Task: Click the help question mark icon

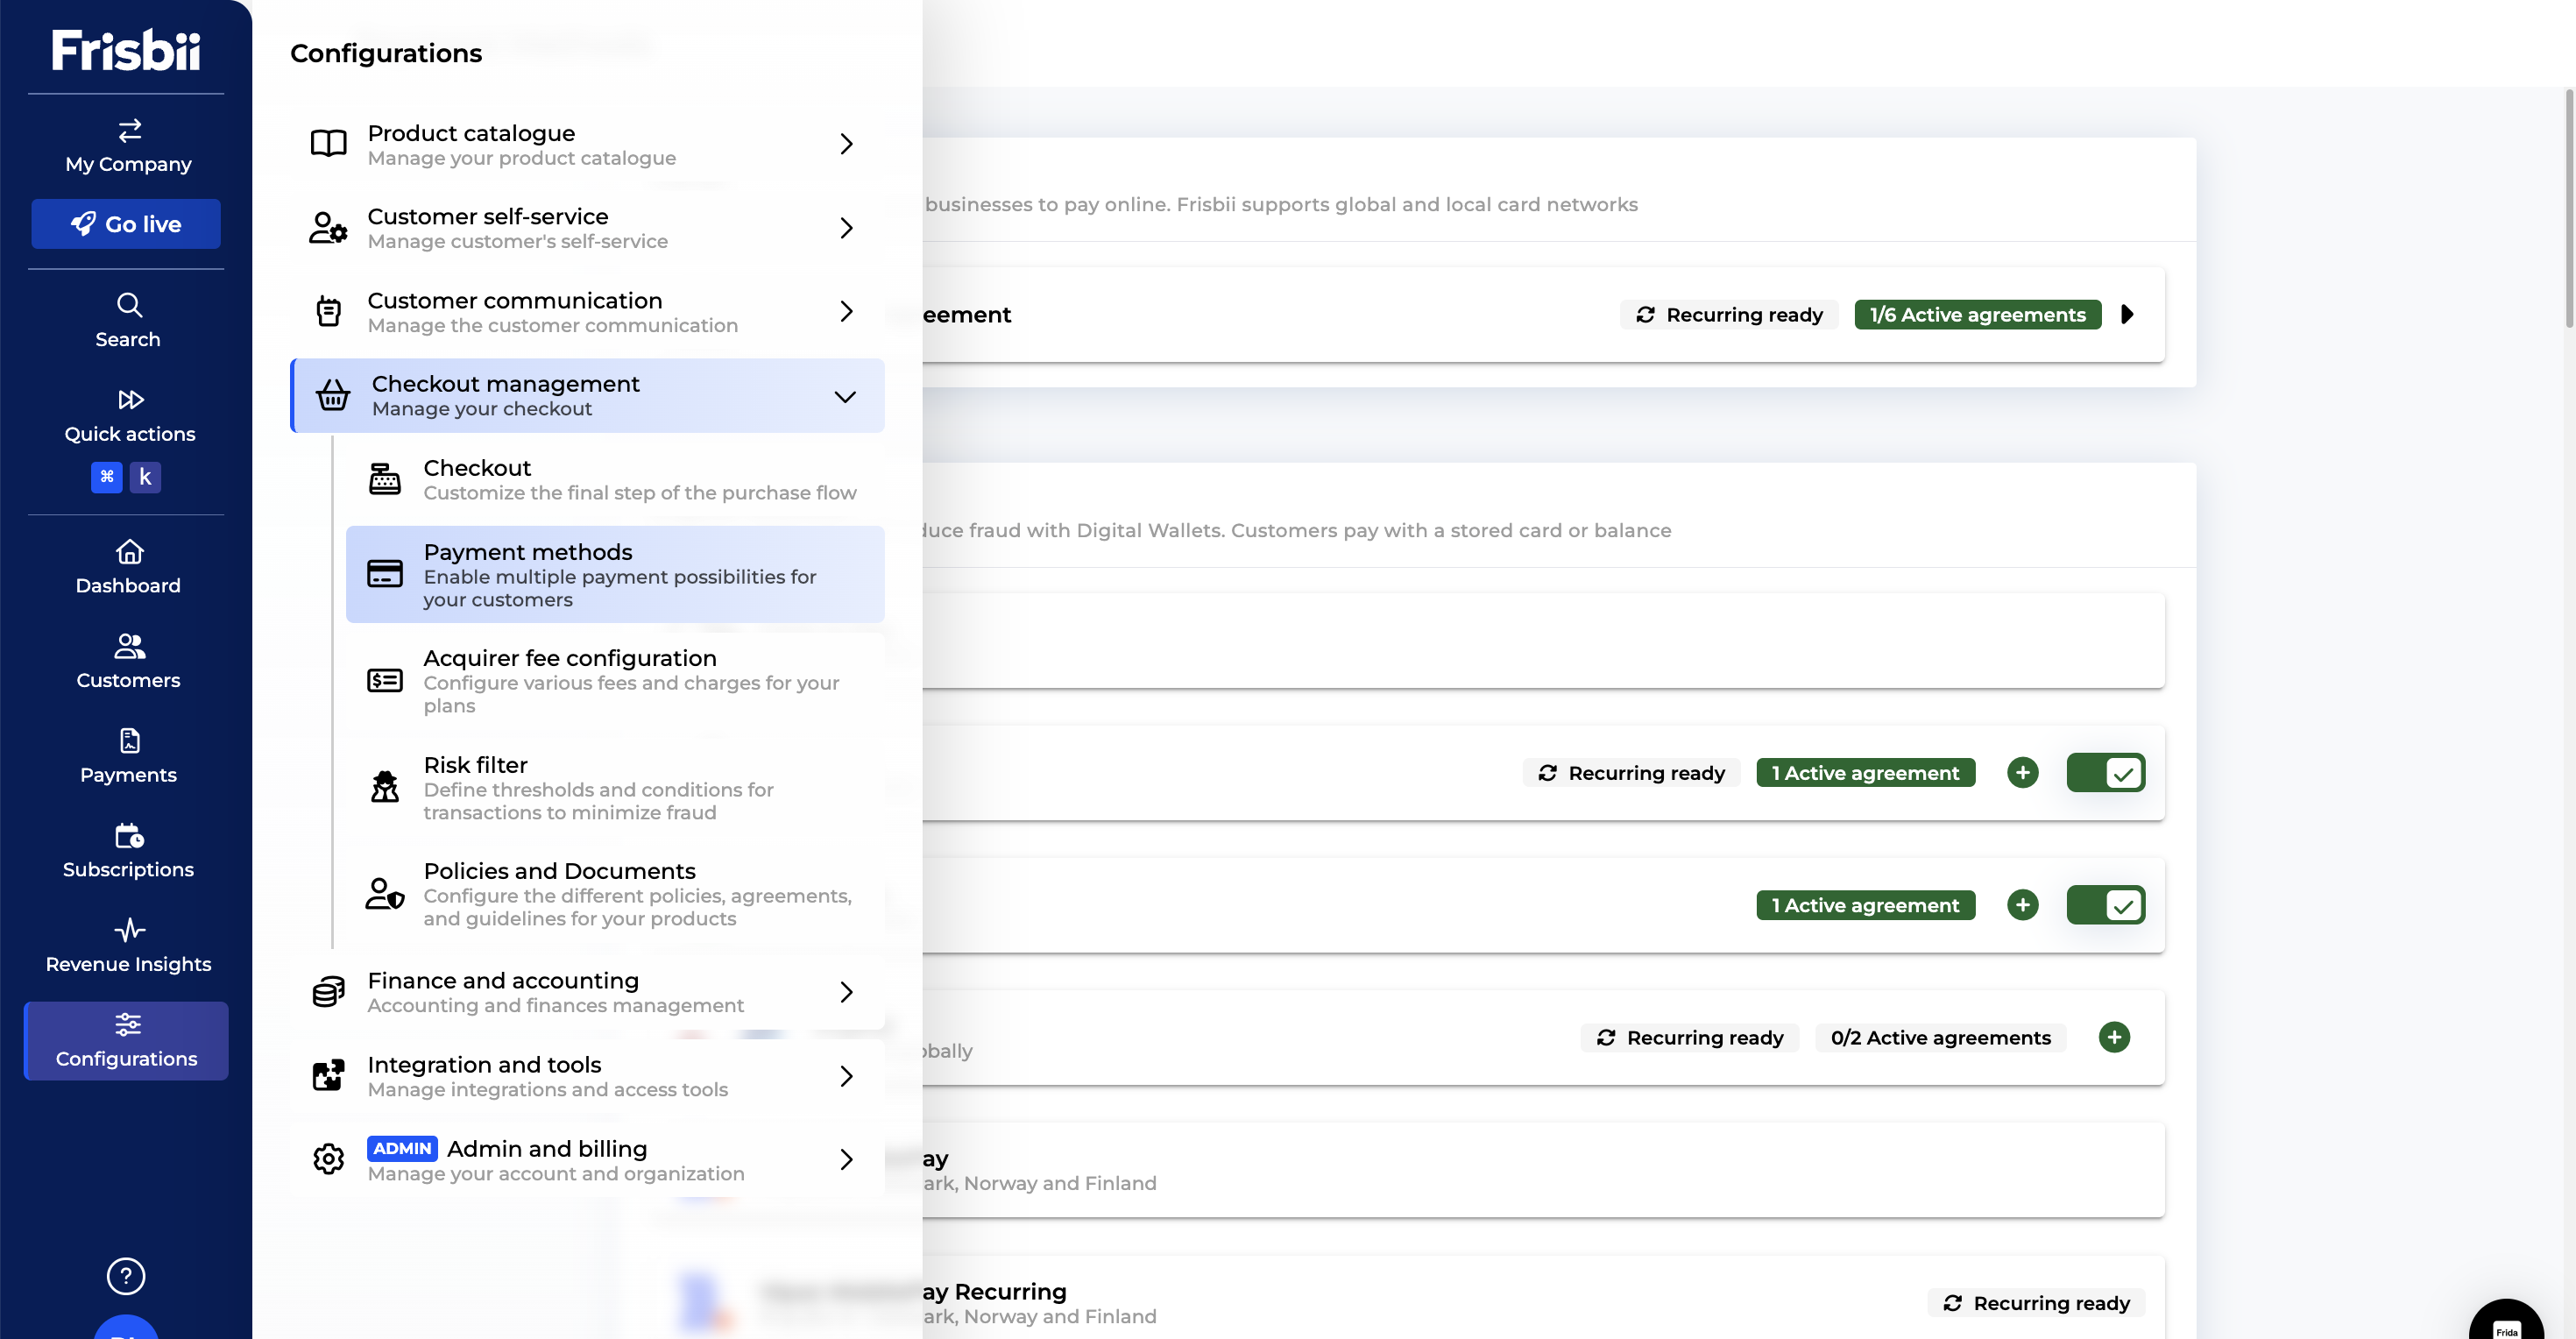Action: pos(126,1275)
